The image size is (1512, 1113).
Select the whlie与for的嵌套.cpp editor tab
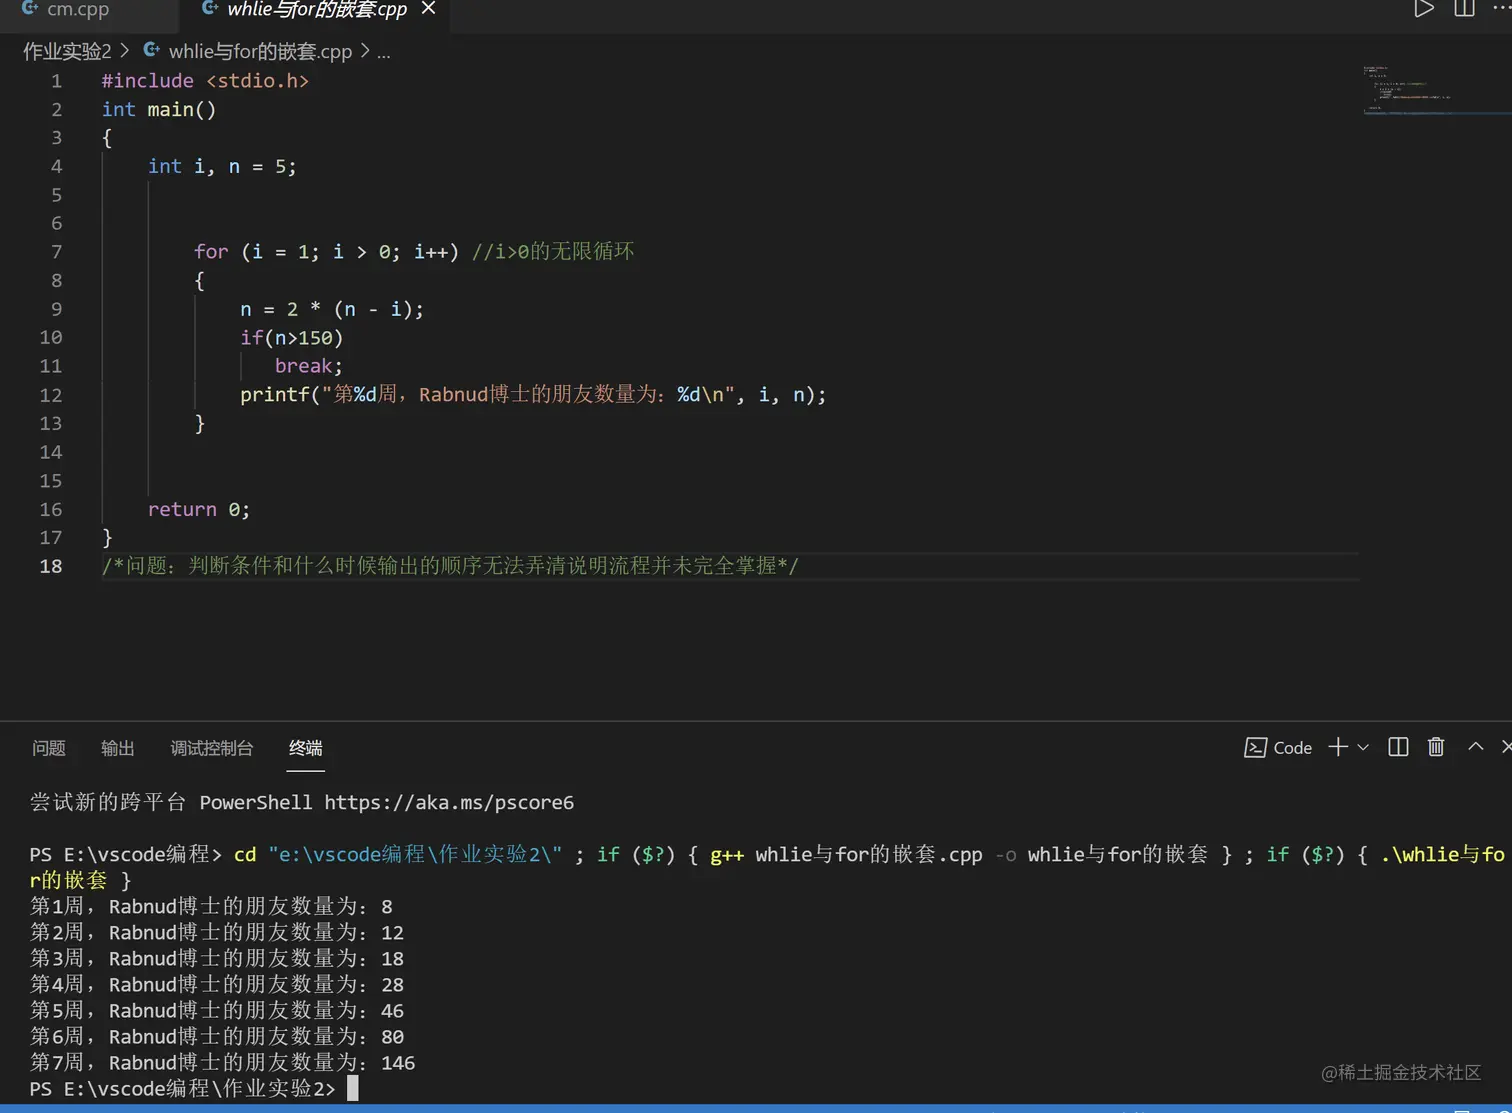click(317, 10)
